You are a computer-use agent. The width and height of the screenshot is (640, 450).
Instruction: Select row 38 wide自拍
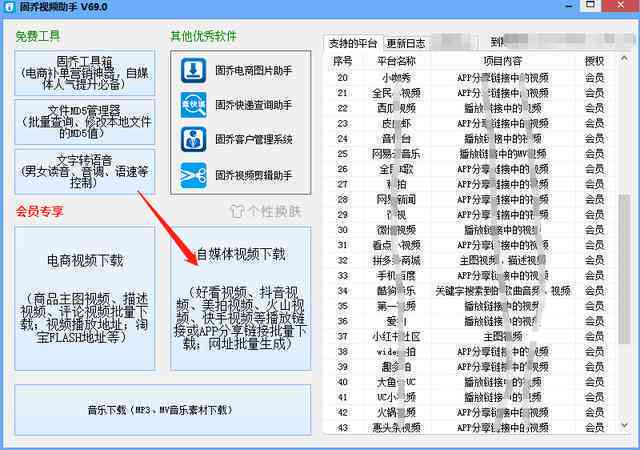tap(469, 352)
